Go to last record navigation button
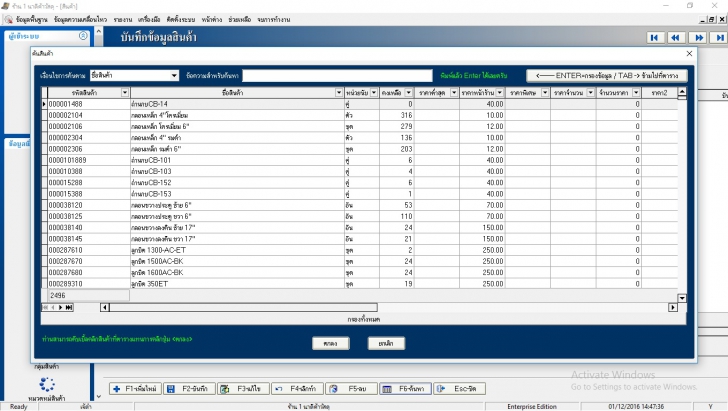 (719, 38)
